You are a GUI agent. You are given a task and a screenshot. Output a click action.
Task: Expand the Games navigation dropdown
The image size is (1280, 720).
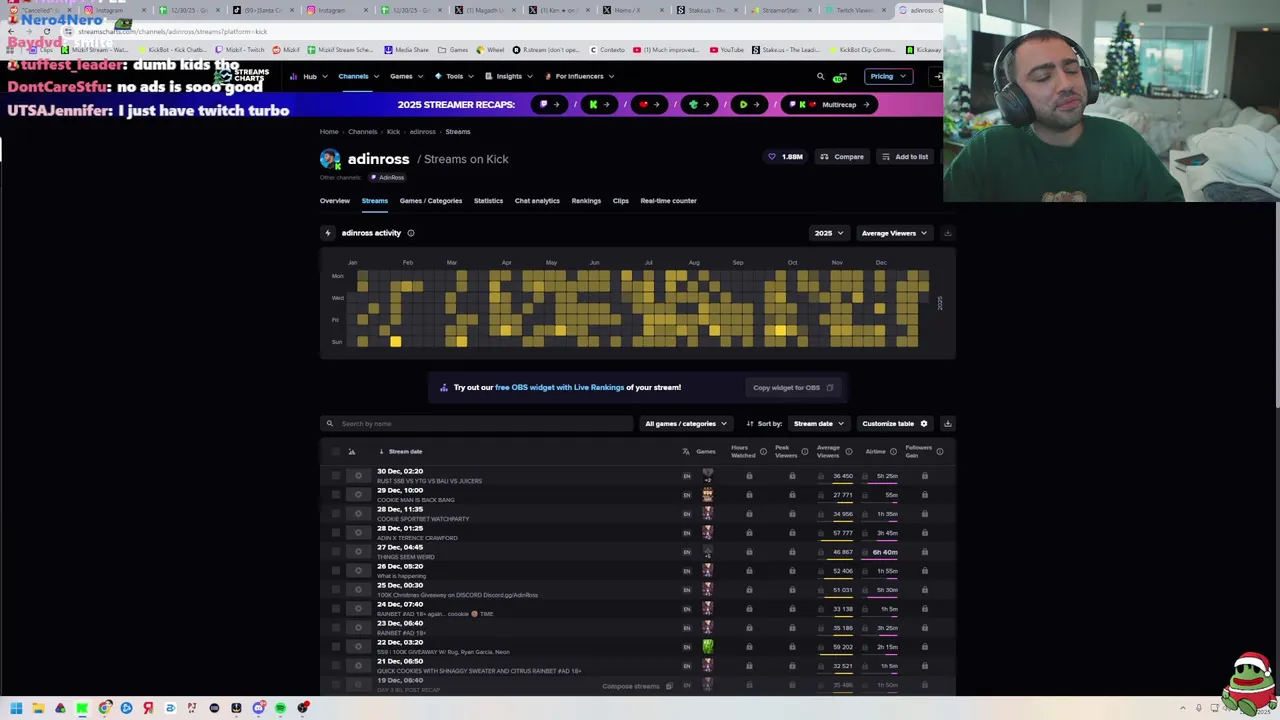pyautogui.click(x=406, y=76)
